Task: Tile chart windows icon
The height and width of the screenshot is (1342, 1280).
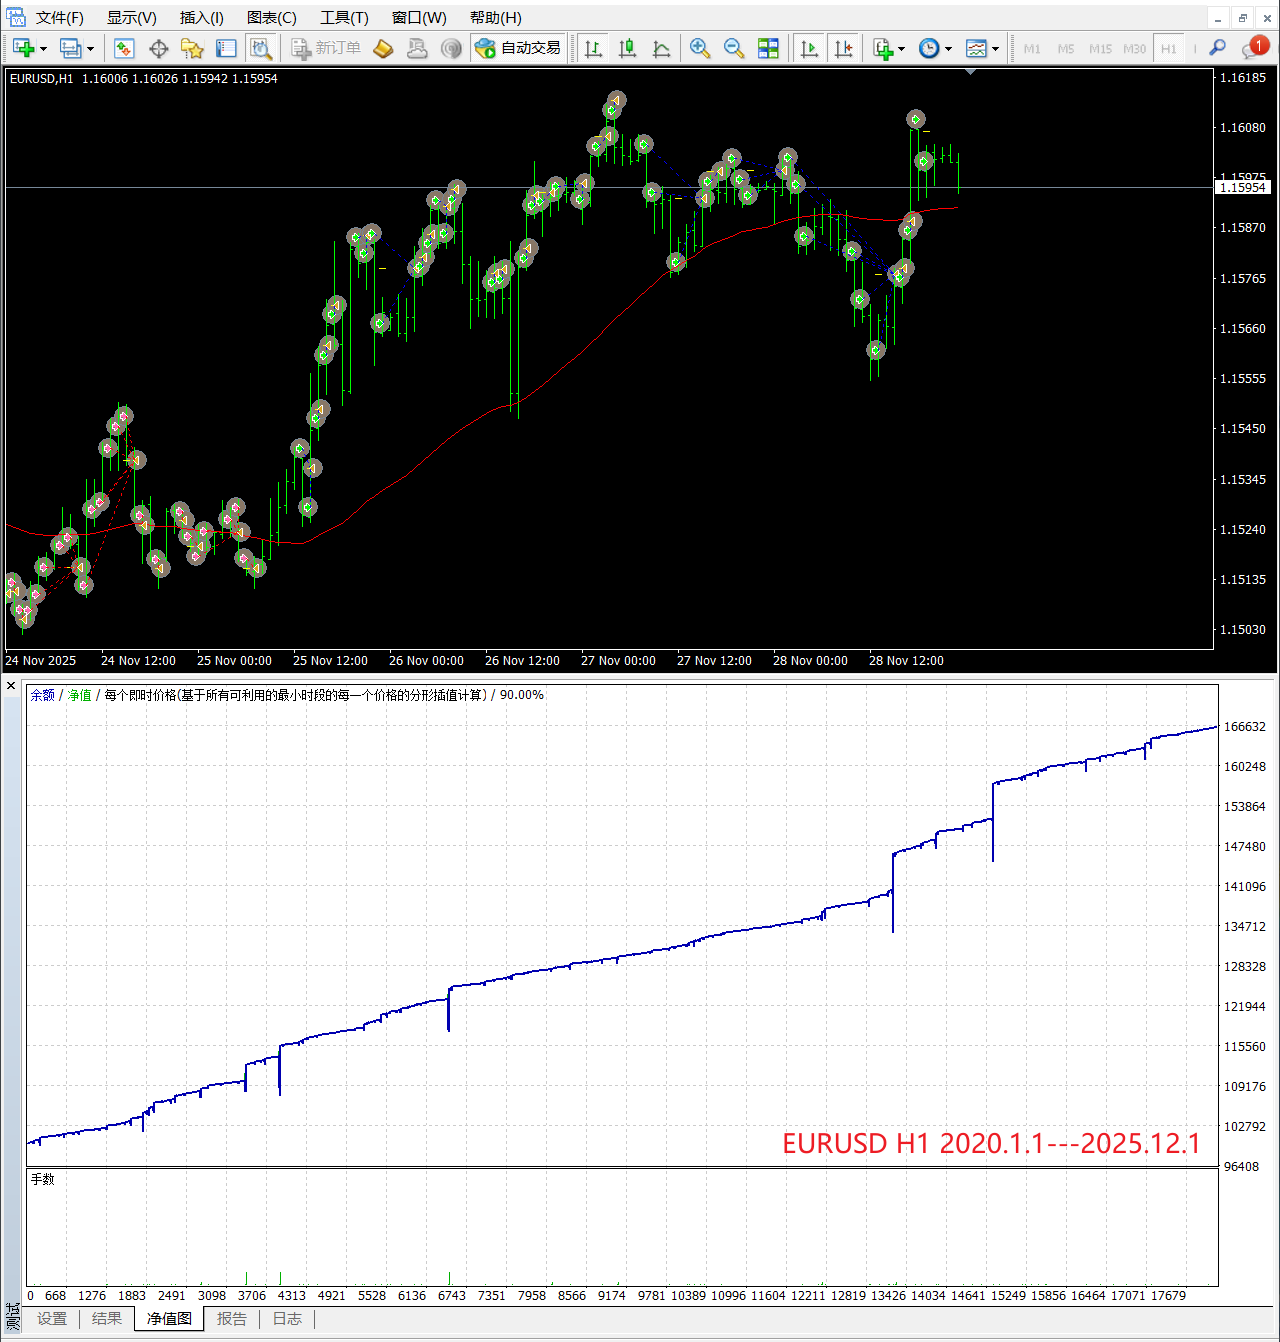Action: pos(768,48)
